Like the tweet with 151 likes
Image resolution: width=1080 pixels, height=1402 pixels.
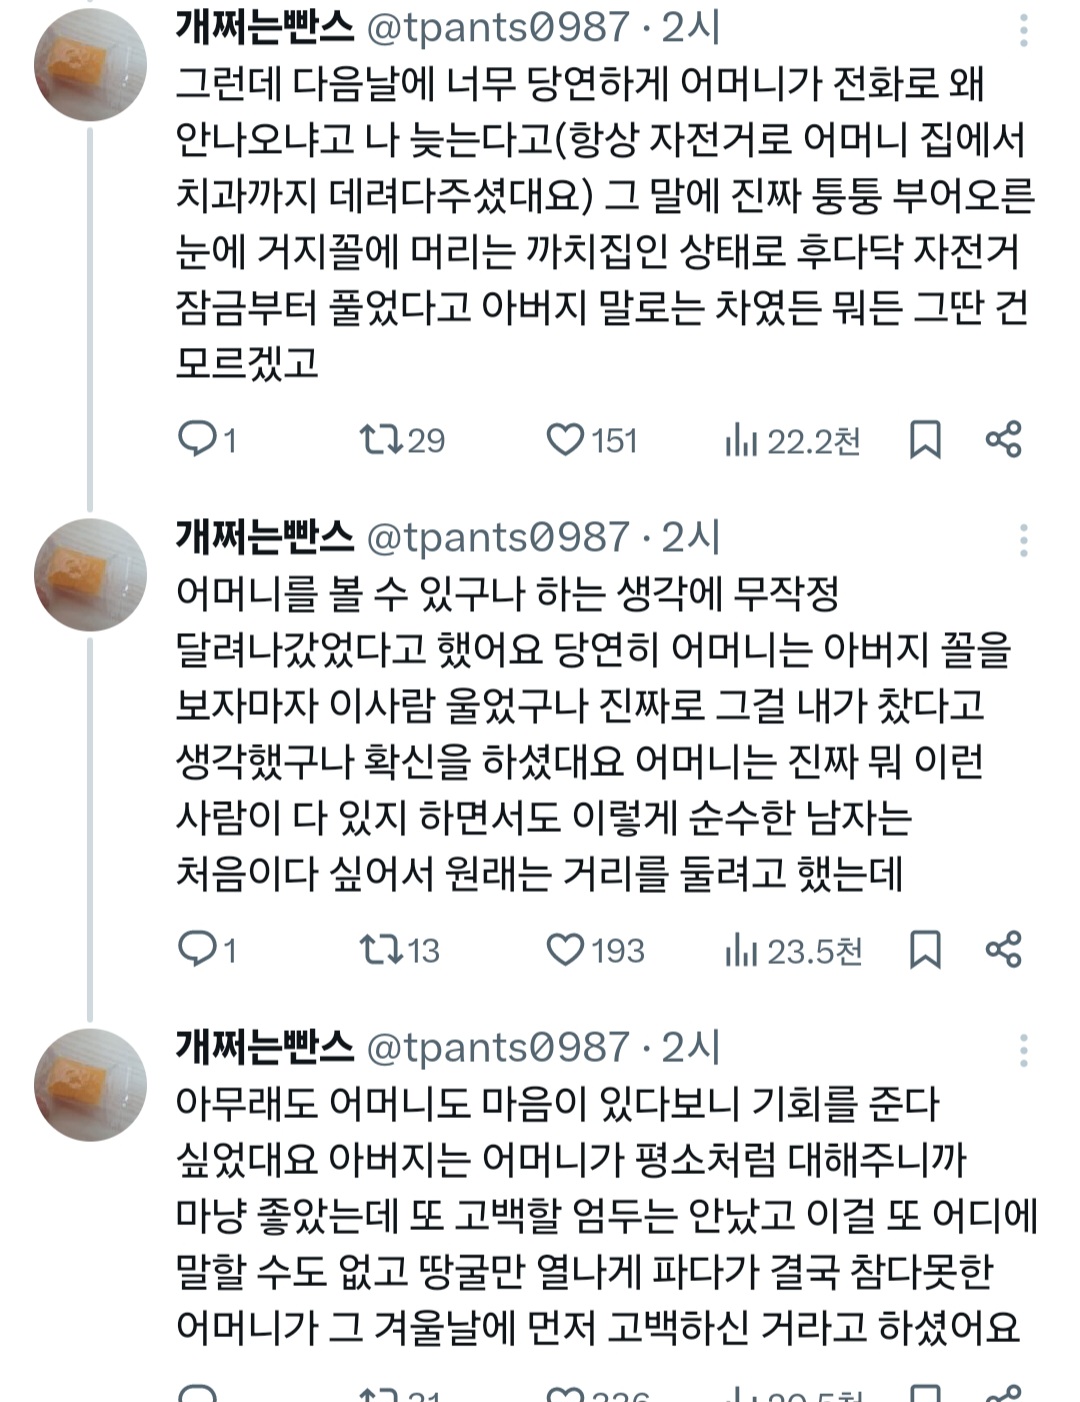click(565, 440)
